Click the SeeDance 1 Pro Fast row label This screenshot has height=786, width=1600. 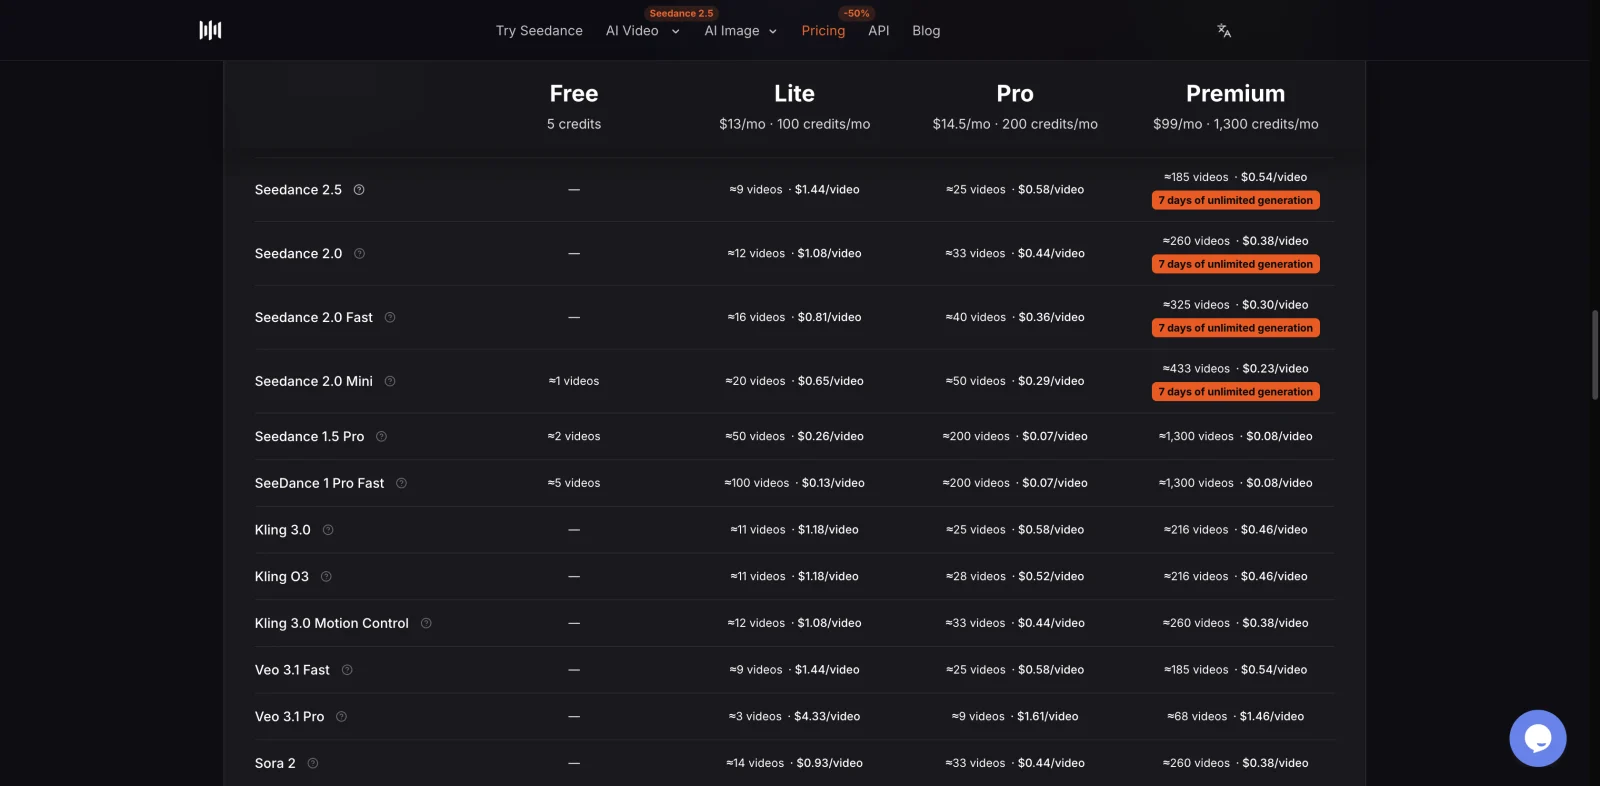click(x=319, y=483)
